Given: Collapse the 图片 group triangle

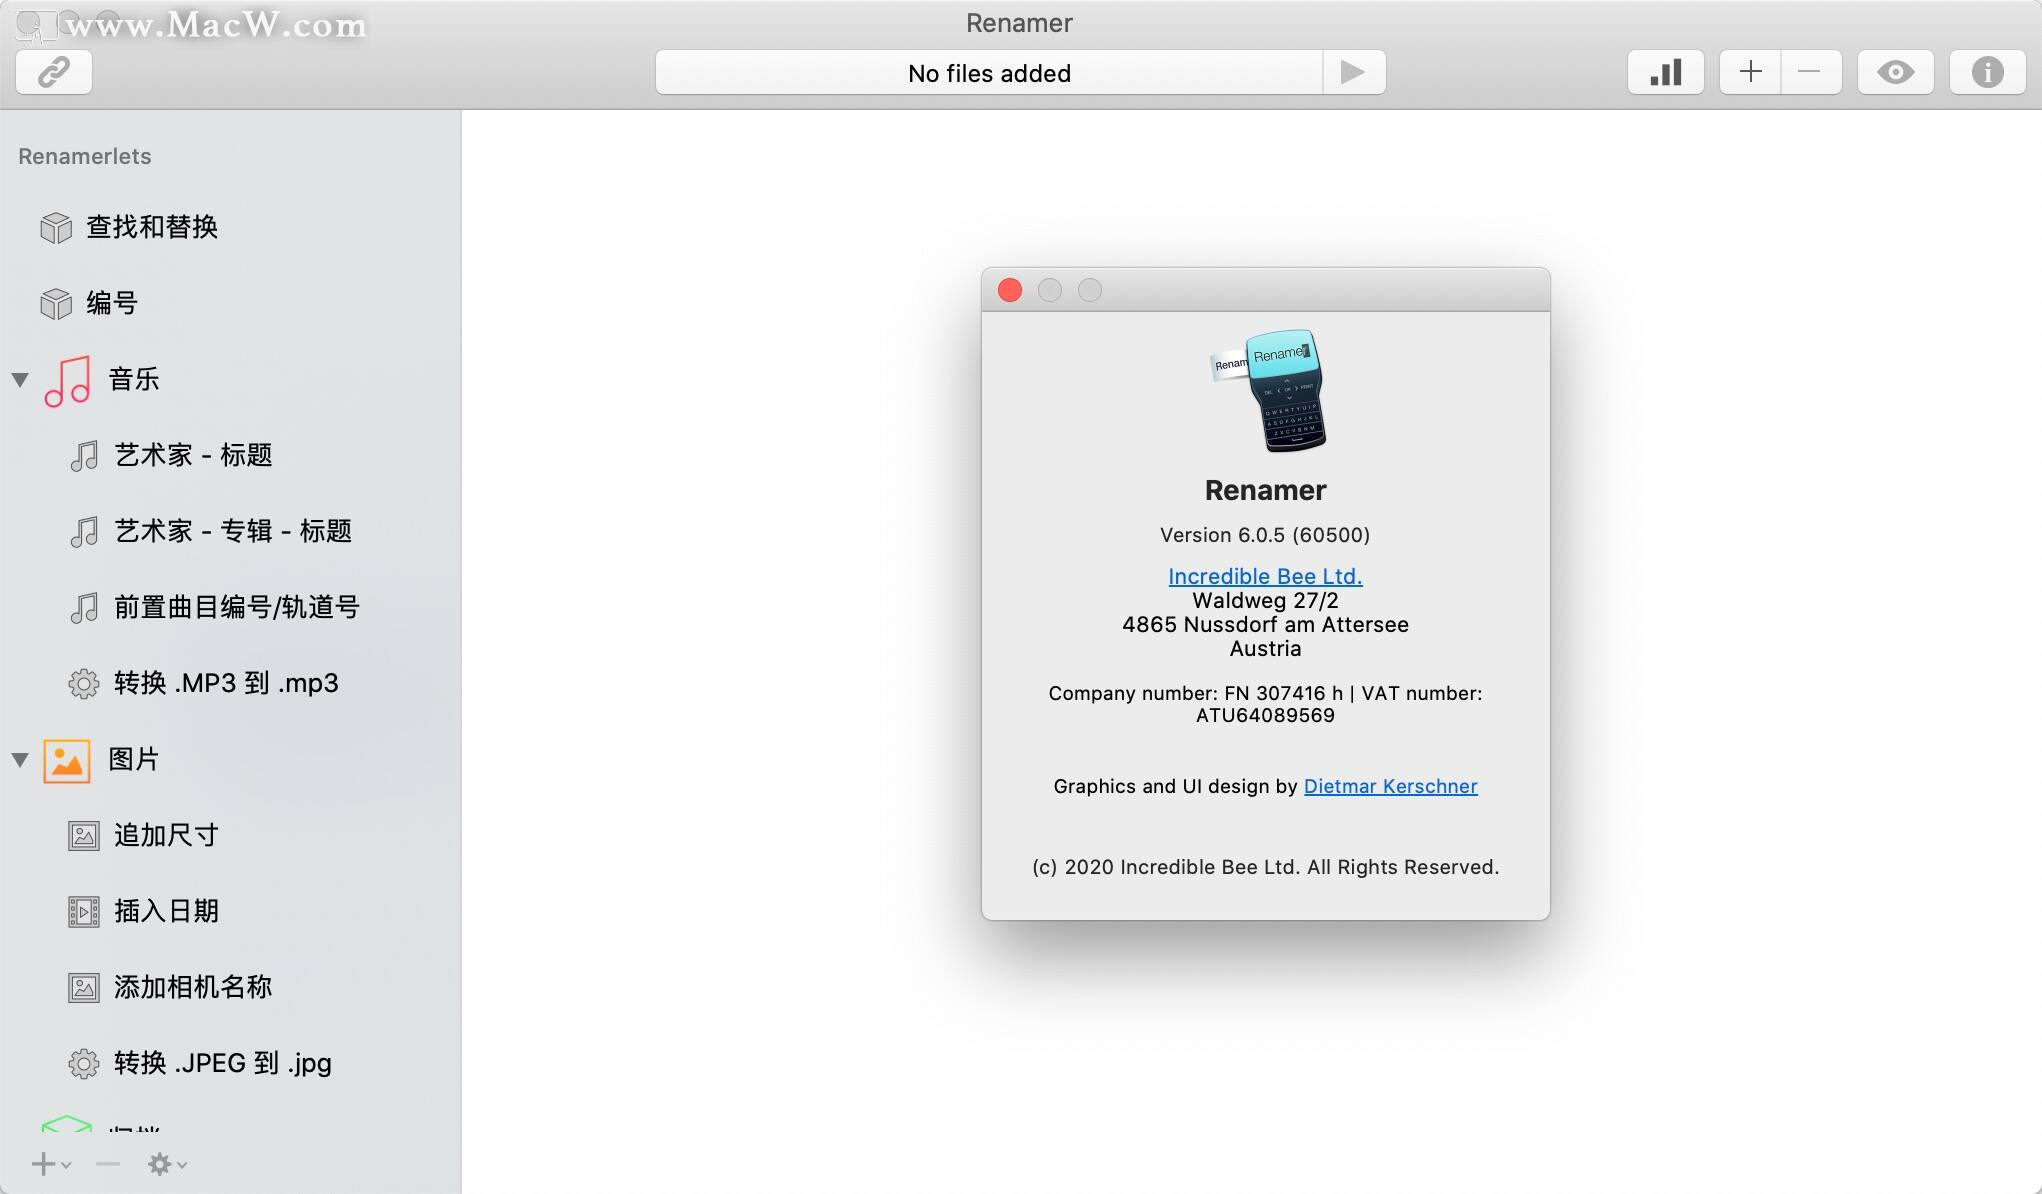Looking at the screenshot, I should [x=20, y=760].
